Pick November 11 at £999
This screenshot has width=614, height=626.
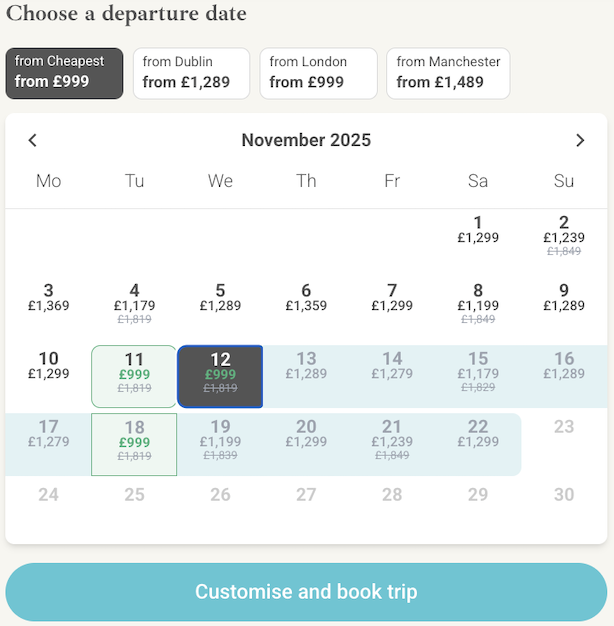pyautogui.click(x=134, y=376)
